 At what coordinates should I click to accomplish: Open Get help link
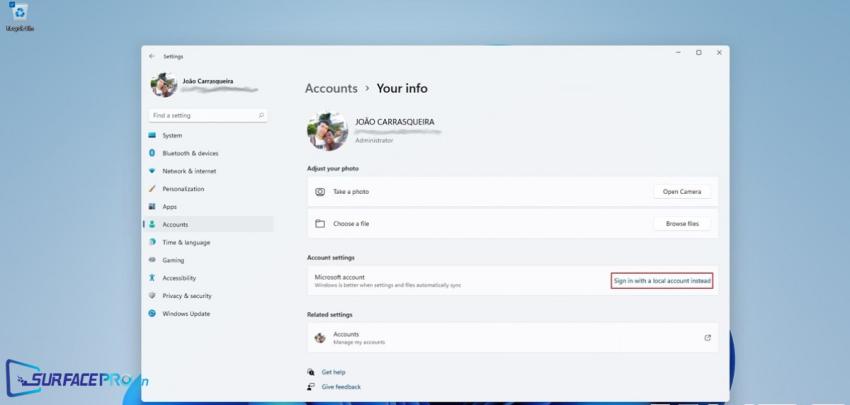coord(333,372)
